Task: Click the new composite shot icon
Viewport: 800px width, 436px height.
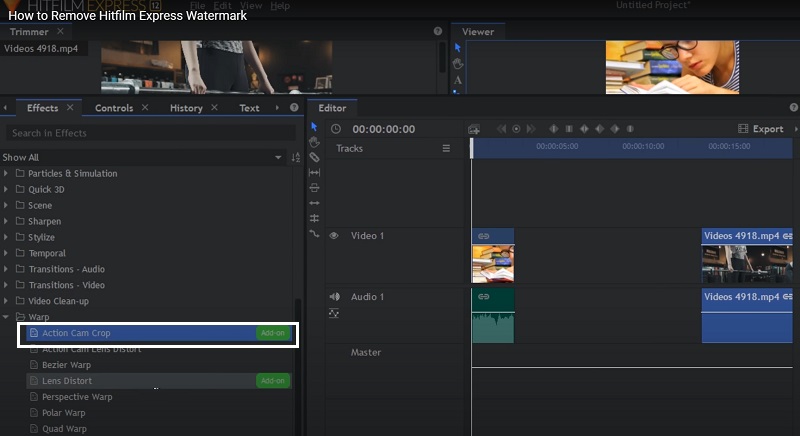Action: tap(474, 129)
